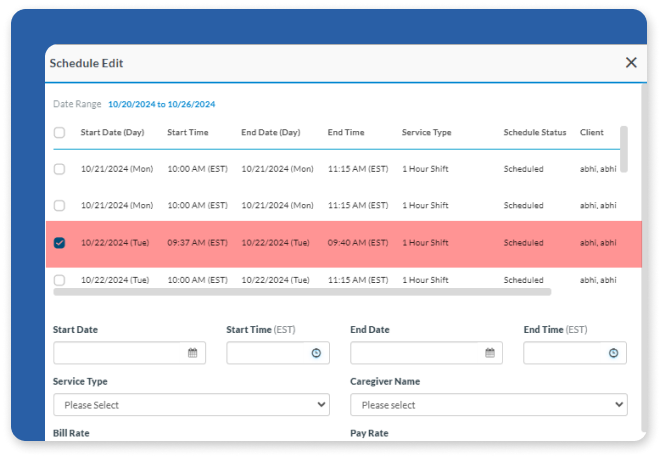The height and width of the screenshot is (458, 662).
Task: Open the End Date calendar picker icon
Action: [489, 353]
